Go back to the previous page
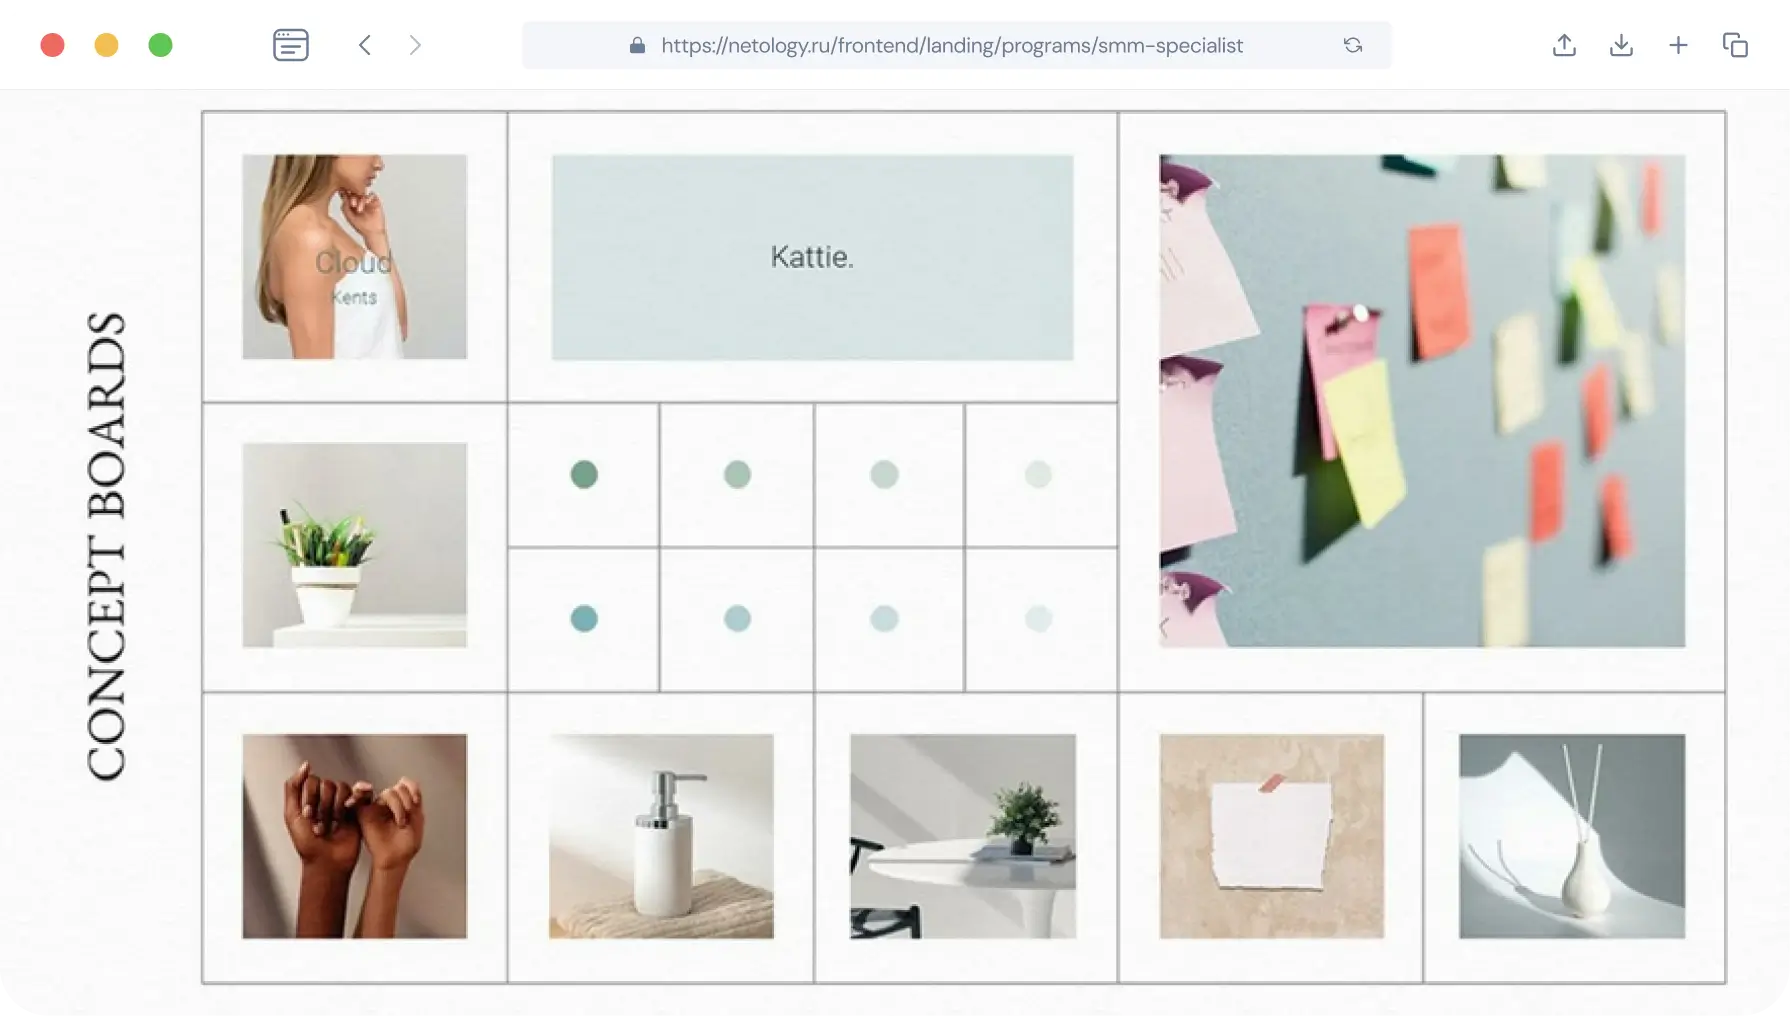This screenshot has width=1790, height=1016. (365, 45)
